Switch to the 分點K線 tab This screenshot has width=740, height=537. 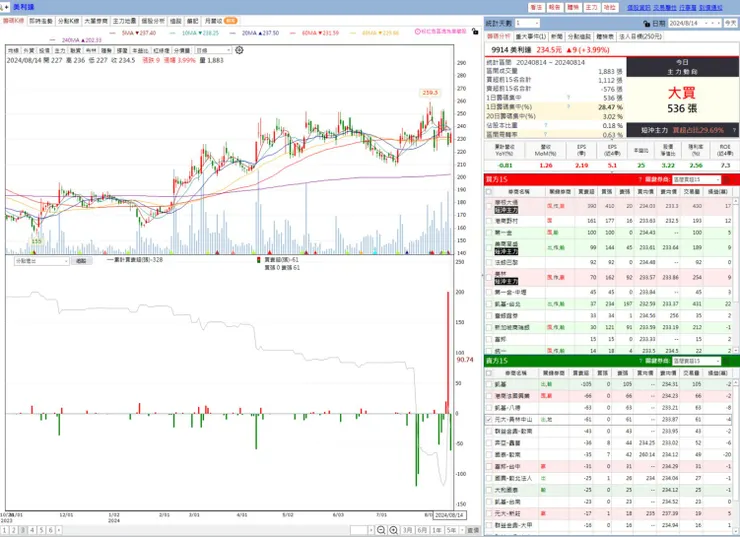[68, 21]
